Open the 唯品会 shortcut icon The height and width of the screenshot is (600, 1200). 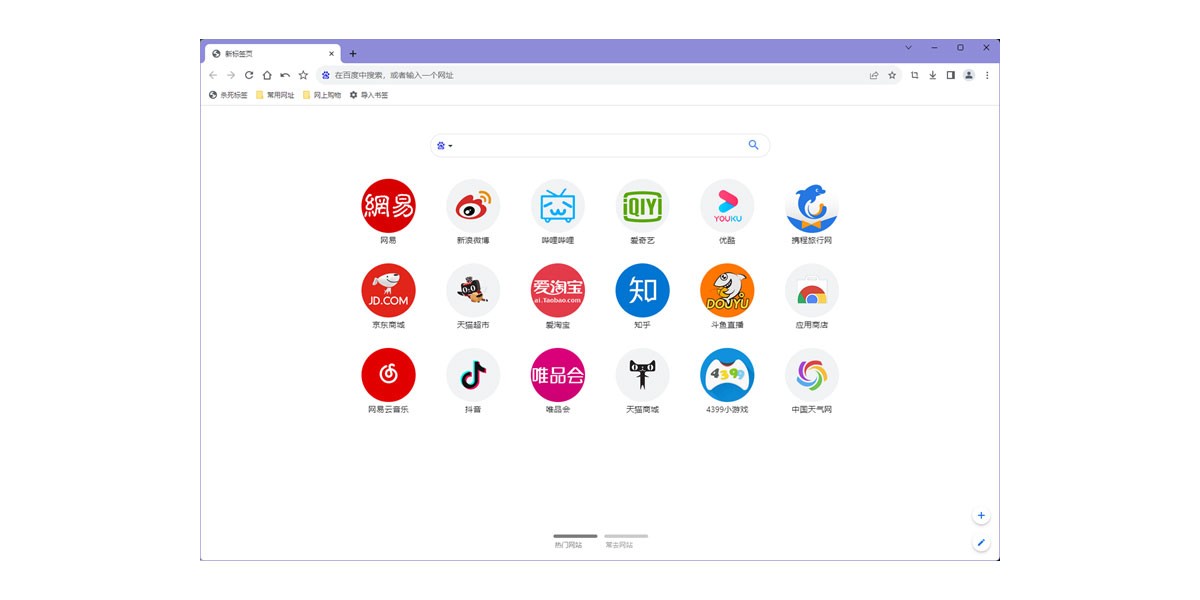coord(558,375)
